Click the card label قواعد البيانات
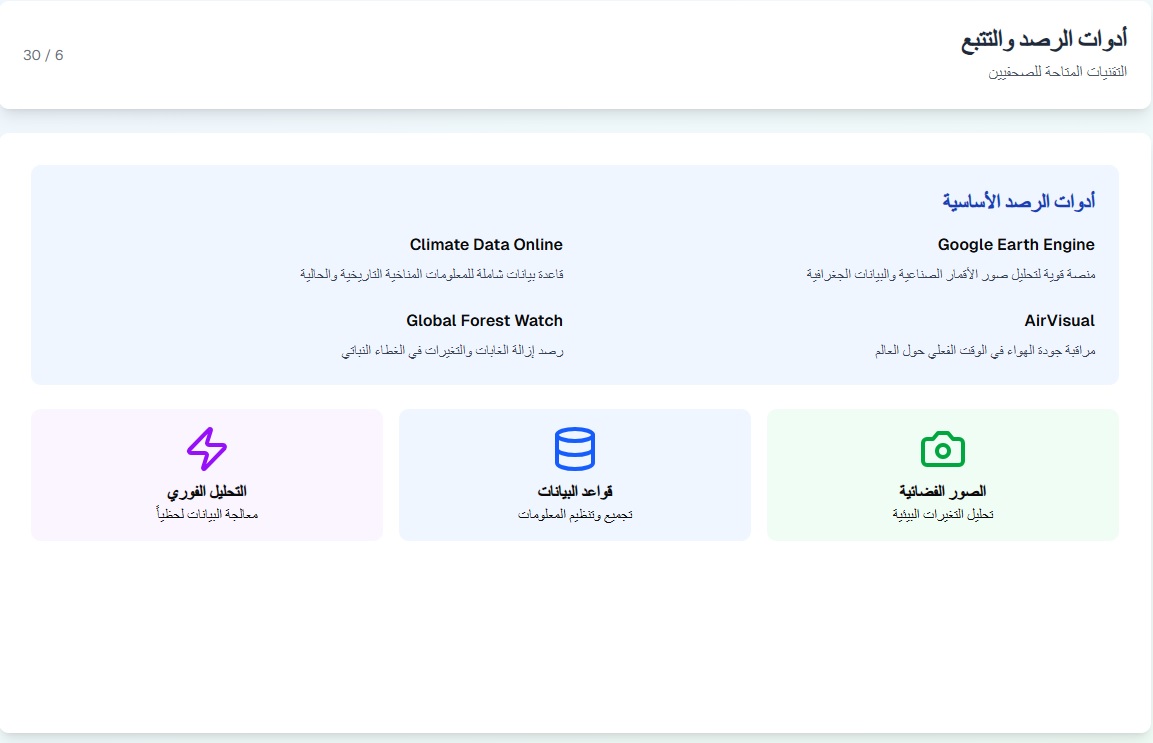The width and height of the screenshot is (1153, 743). 575,491
